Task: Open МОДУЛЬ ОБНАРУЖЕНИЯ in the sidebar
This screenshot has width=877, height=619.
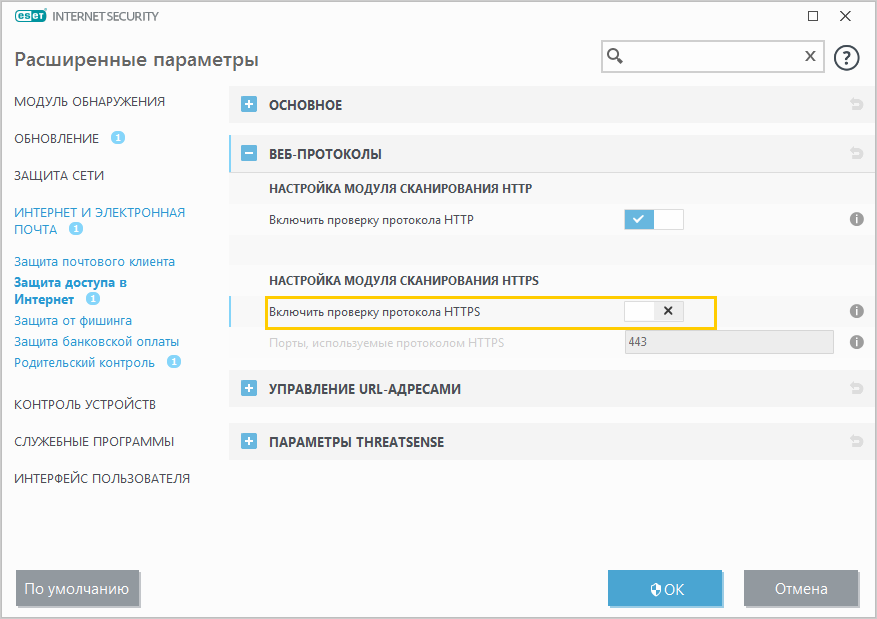Action: pos(90,101)
